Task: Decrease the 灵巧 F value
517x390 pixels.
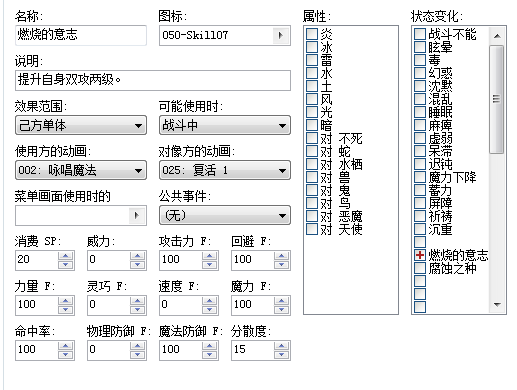Action: 138,309
